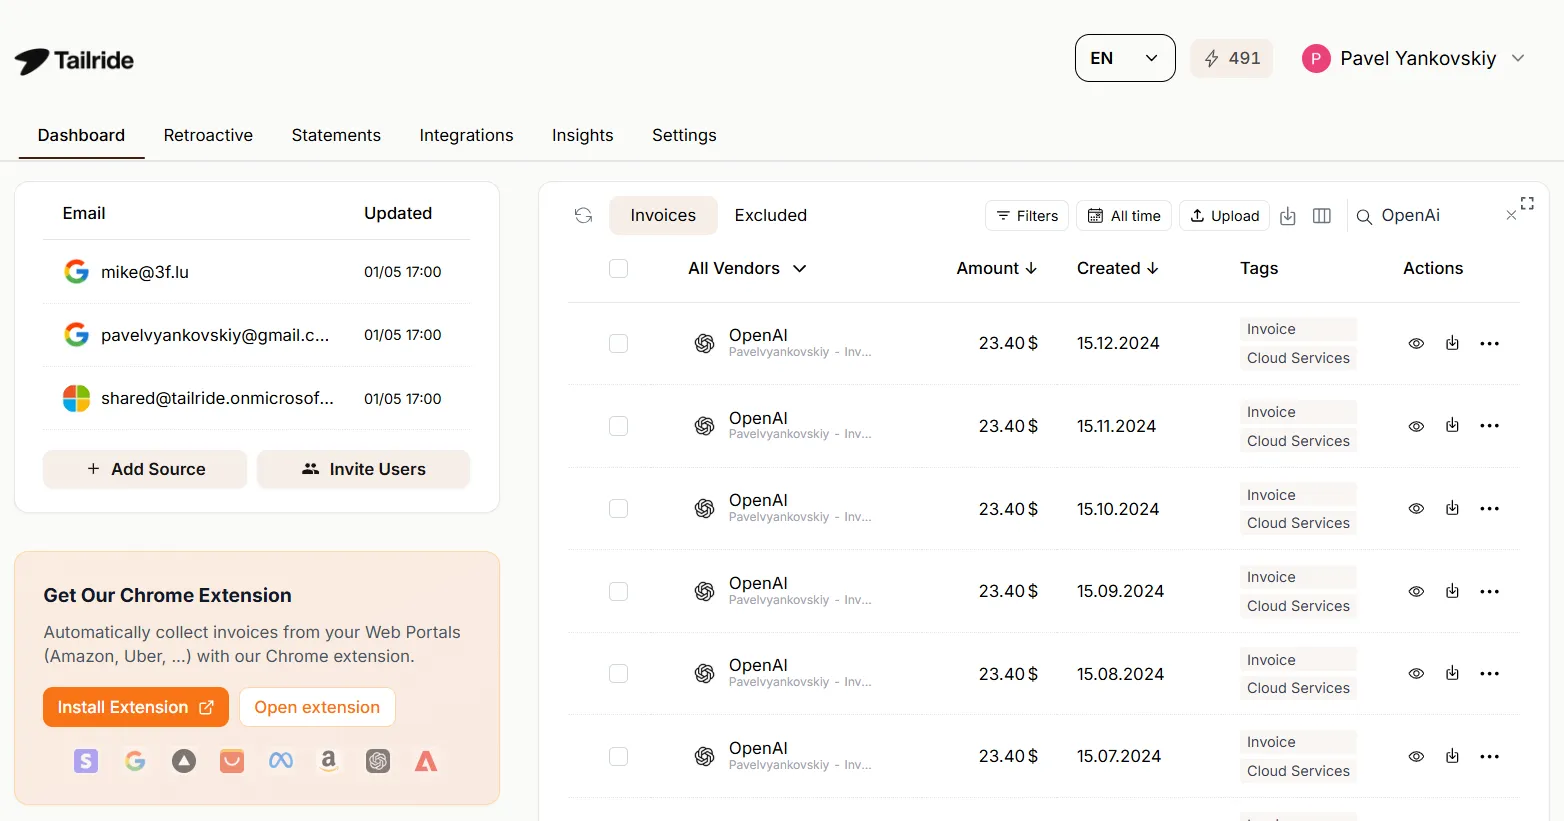Expand invoice table to fullscreen
1564x821 pixels.
pos(1527,203)
